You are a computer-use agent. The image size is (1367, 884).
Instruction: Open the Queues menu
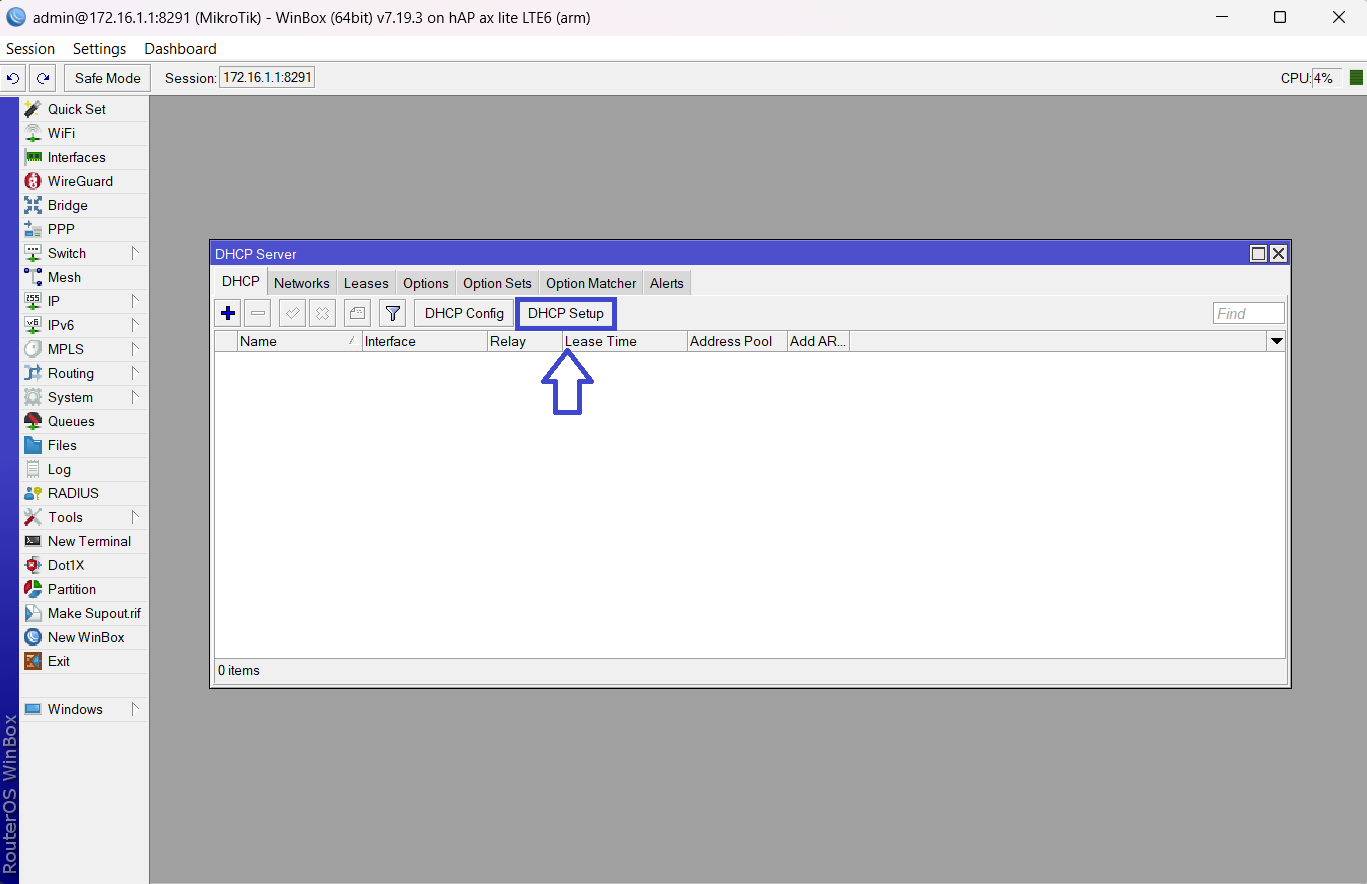[x=84, y=421]
